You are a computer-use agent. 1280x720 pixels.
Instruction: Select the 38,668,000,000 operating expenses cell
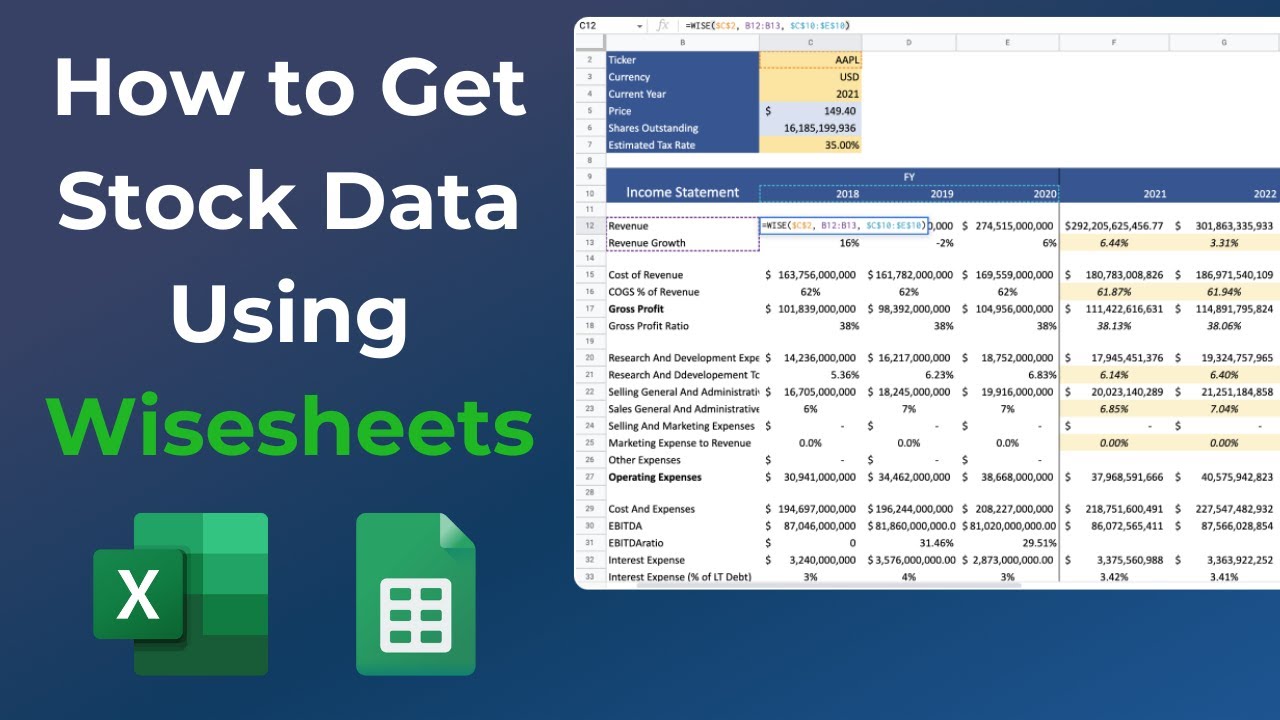[1007, 477]
